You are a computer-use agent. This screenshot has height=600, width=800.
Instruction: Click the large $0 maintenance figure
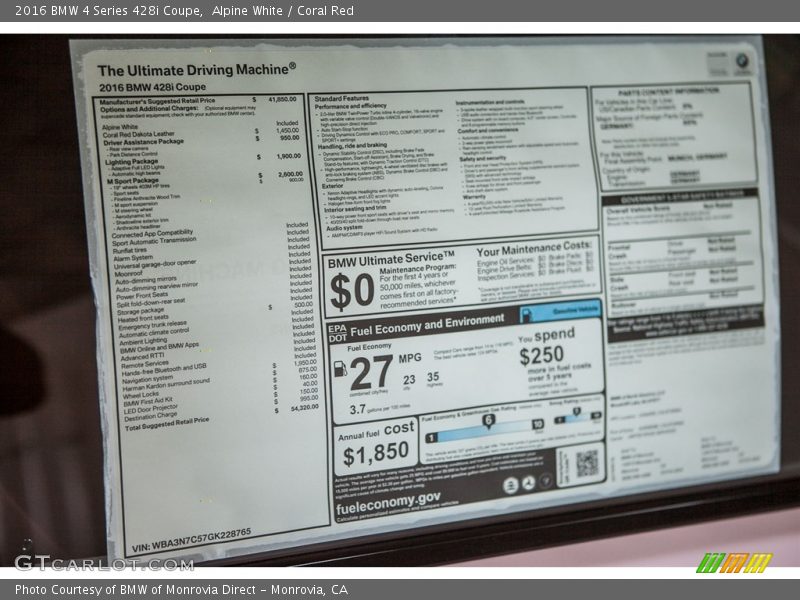click(352, 291)
